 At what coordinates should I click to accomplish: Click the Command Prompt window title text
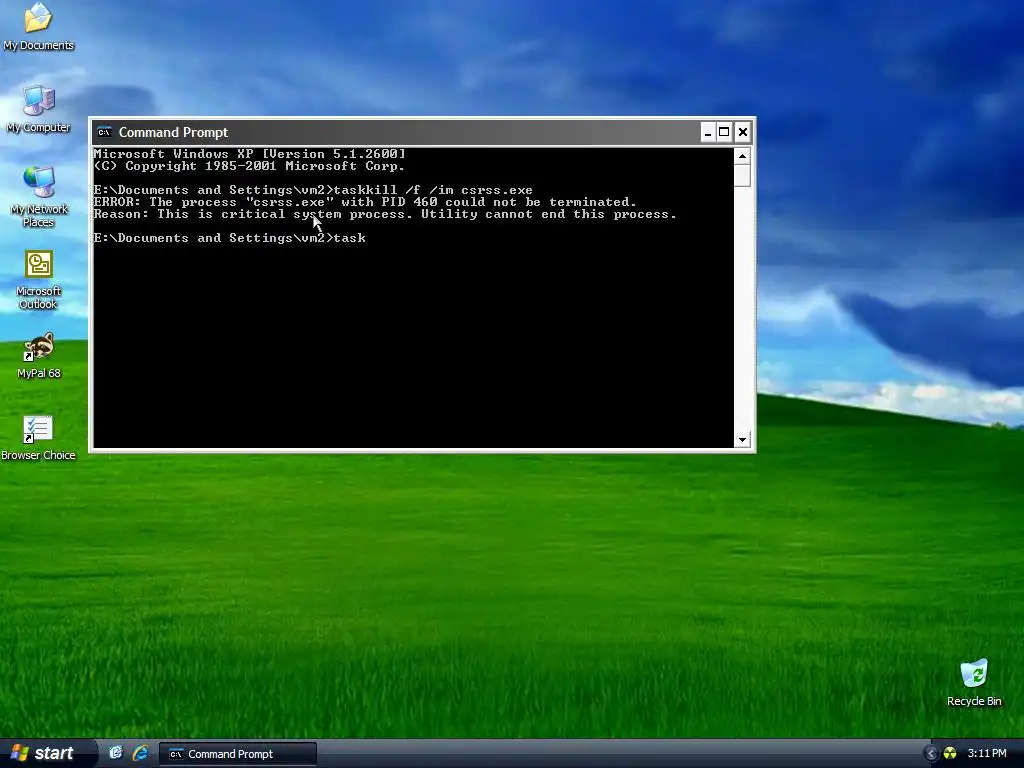pyautogui.click(x=173, y=133)
